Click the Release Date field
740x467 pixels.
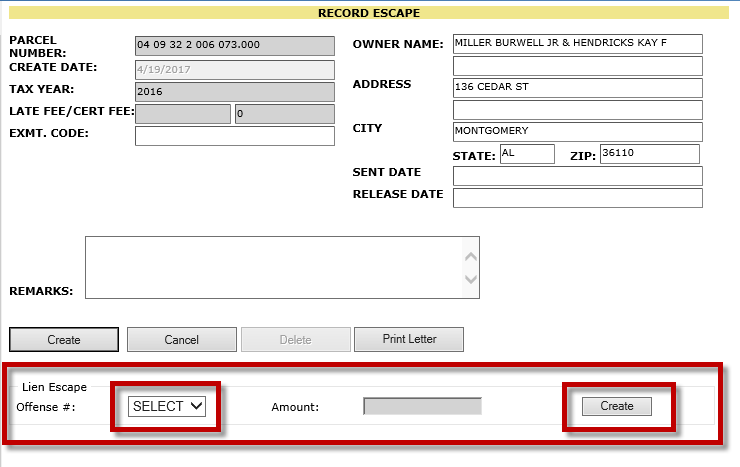(578, 198)
